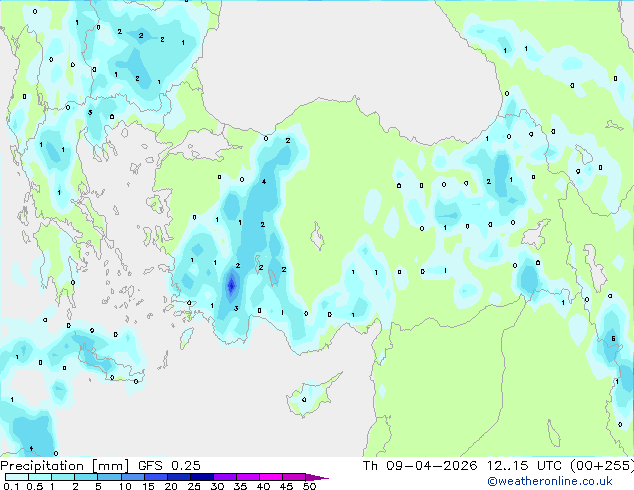The height and width of the screenshot is (490, 634).
Task: Select the legend swatch between 2 and 5
Action: [x=86, y=477]
